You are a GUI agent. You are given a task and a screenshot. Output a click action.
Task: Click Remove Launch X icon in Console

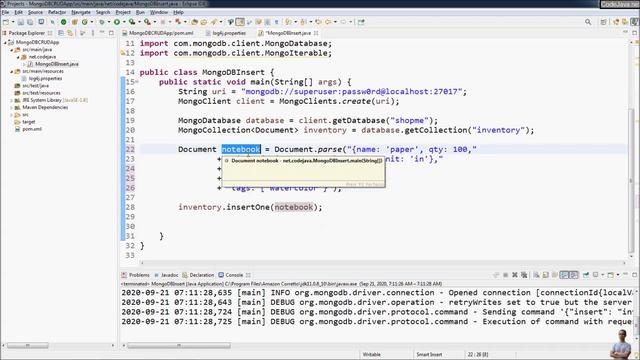(515, 275)
